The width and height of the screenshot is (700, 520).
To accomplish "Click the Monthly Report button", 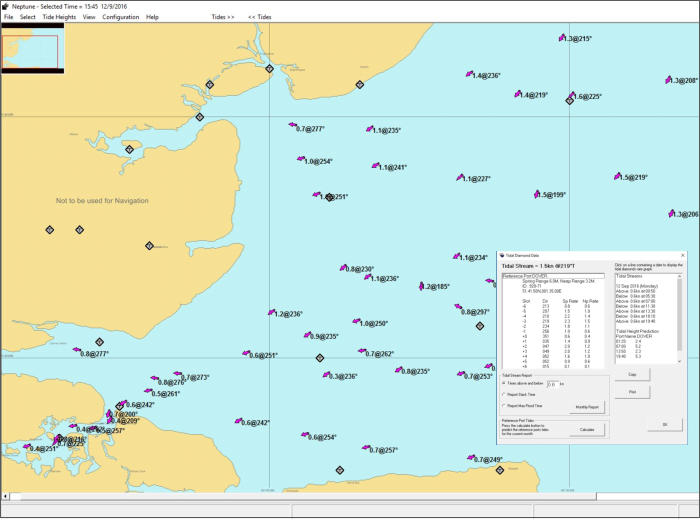I will [588, 407].
